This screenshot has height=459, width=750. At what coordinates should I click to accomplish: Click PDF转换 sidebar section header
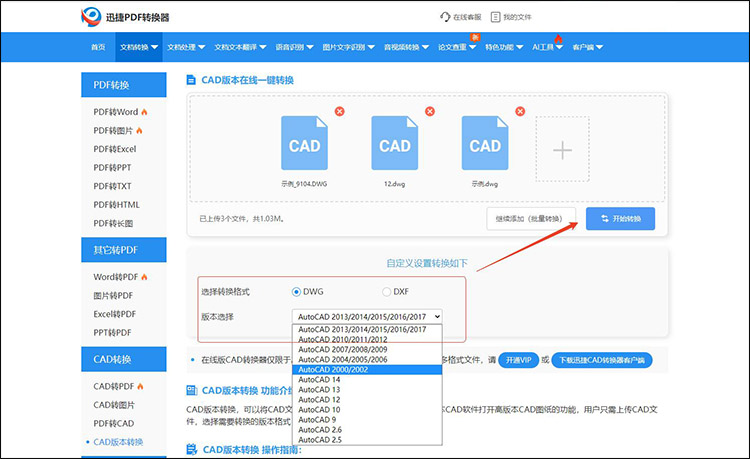pos(124,85)
